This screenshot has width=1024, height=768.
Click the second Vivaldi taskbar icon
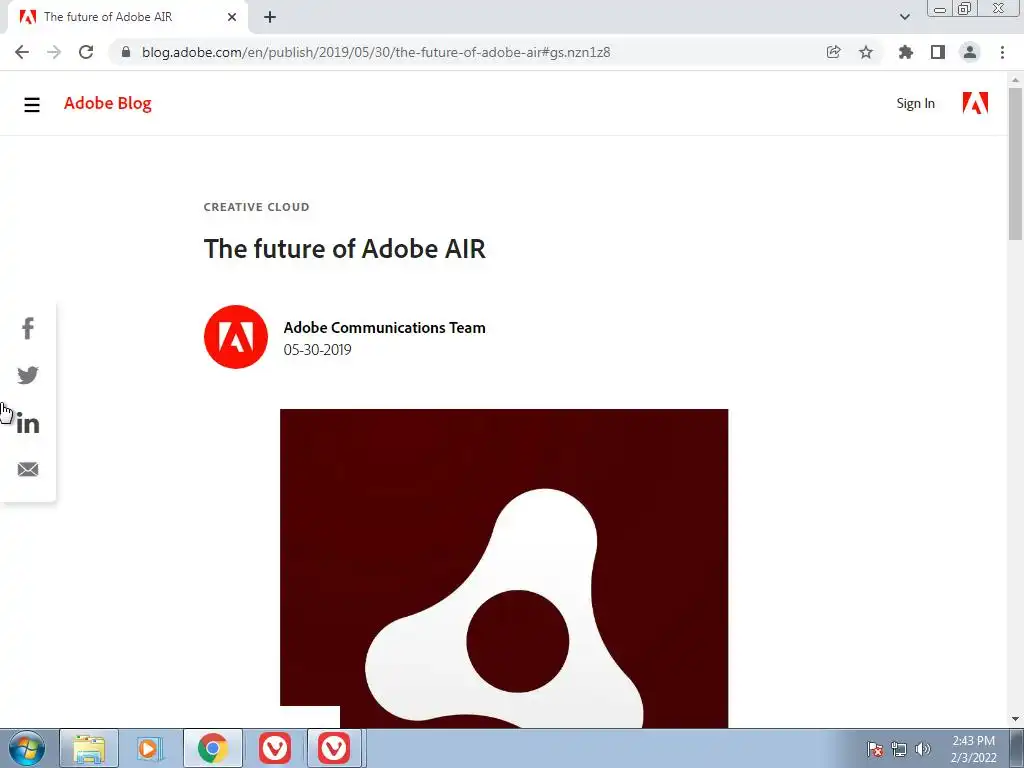(334, 748)
